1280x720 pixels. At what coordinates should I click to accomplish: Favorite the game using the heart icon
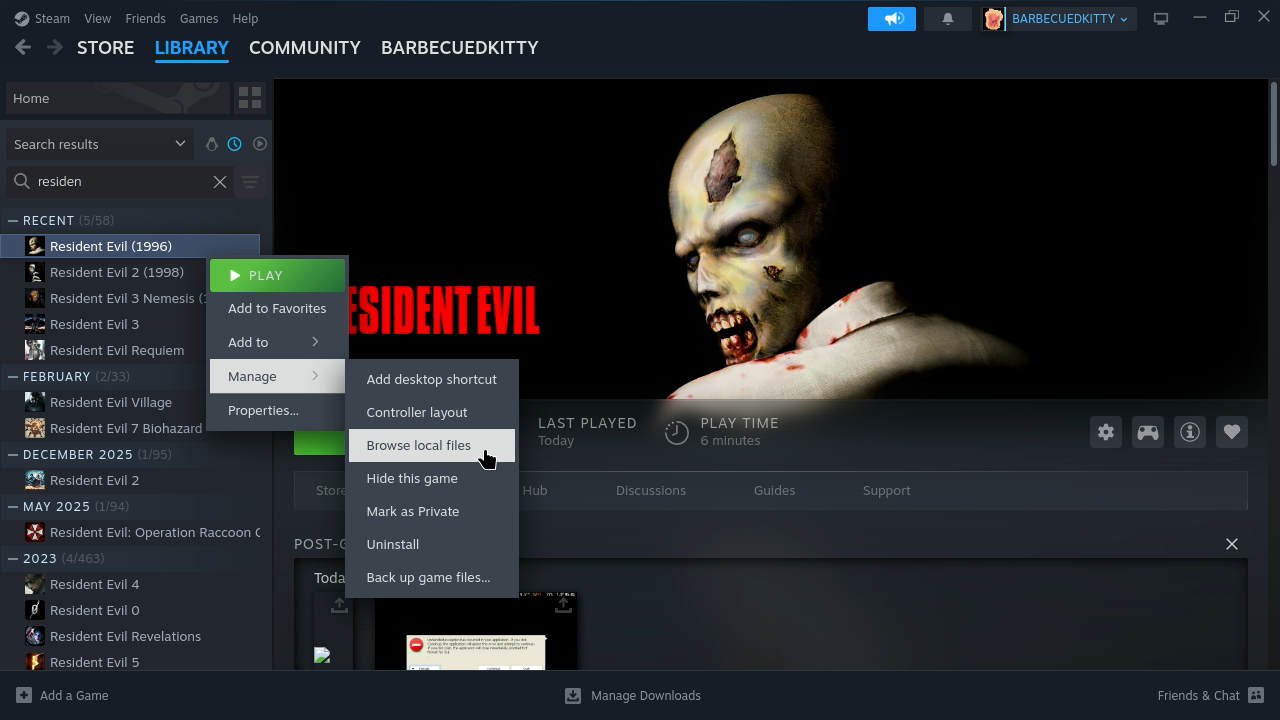(1231, 432)
